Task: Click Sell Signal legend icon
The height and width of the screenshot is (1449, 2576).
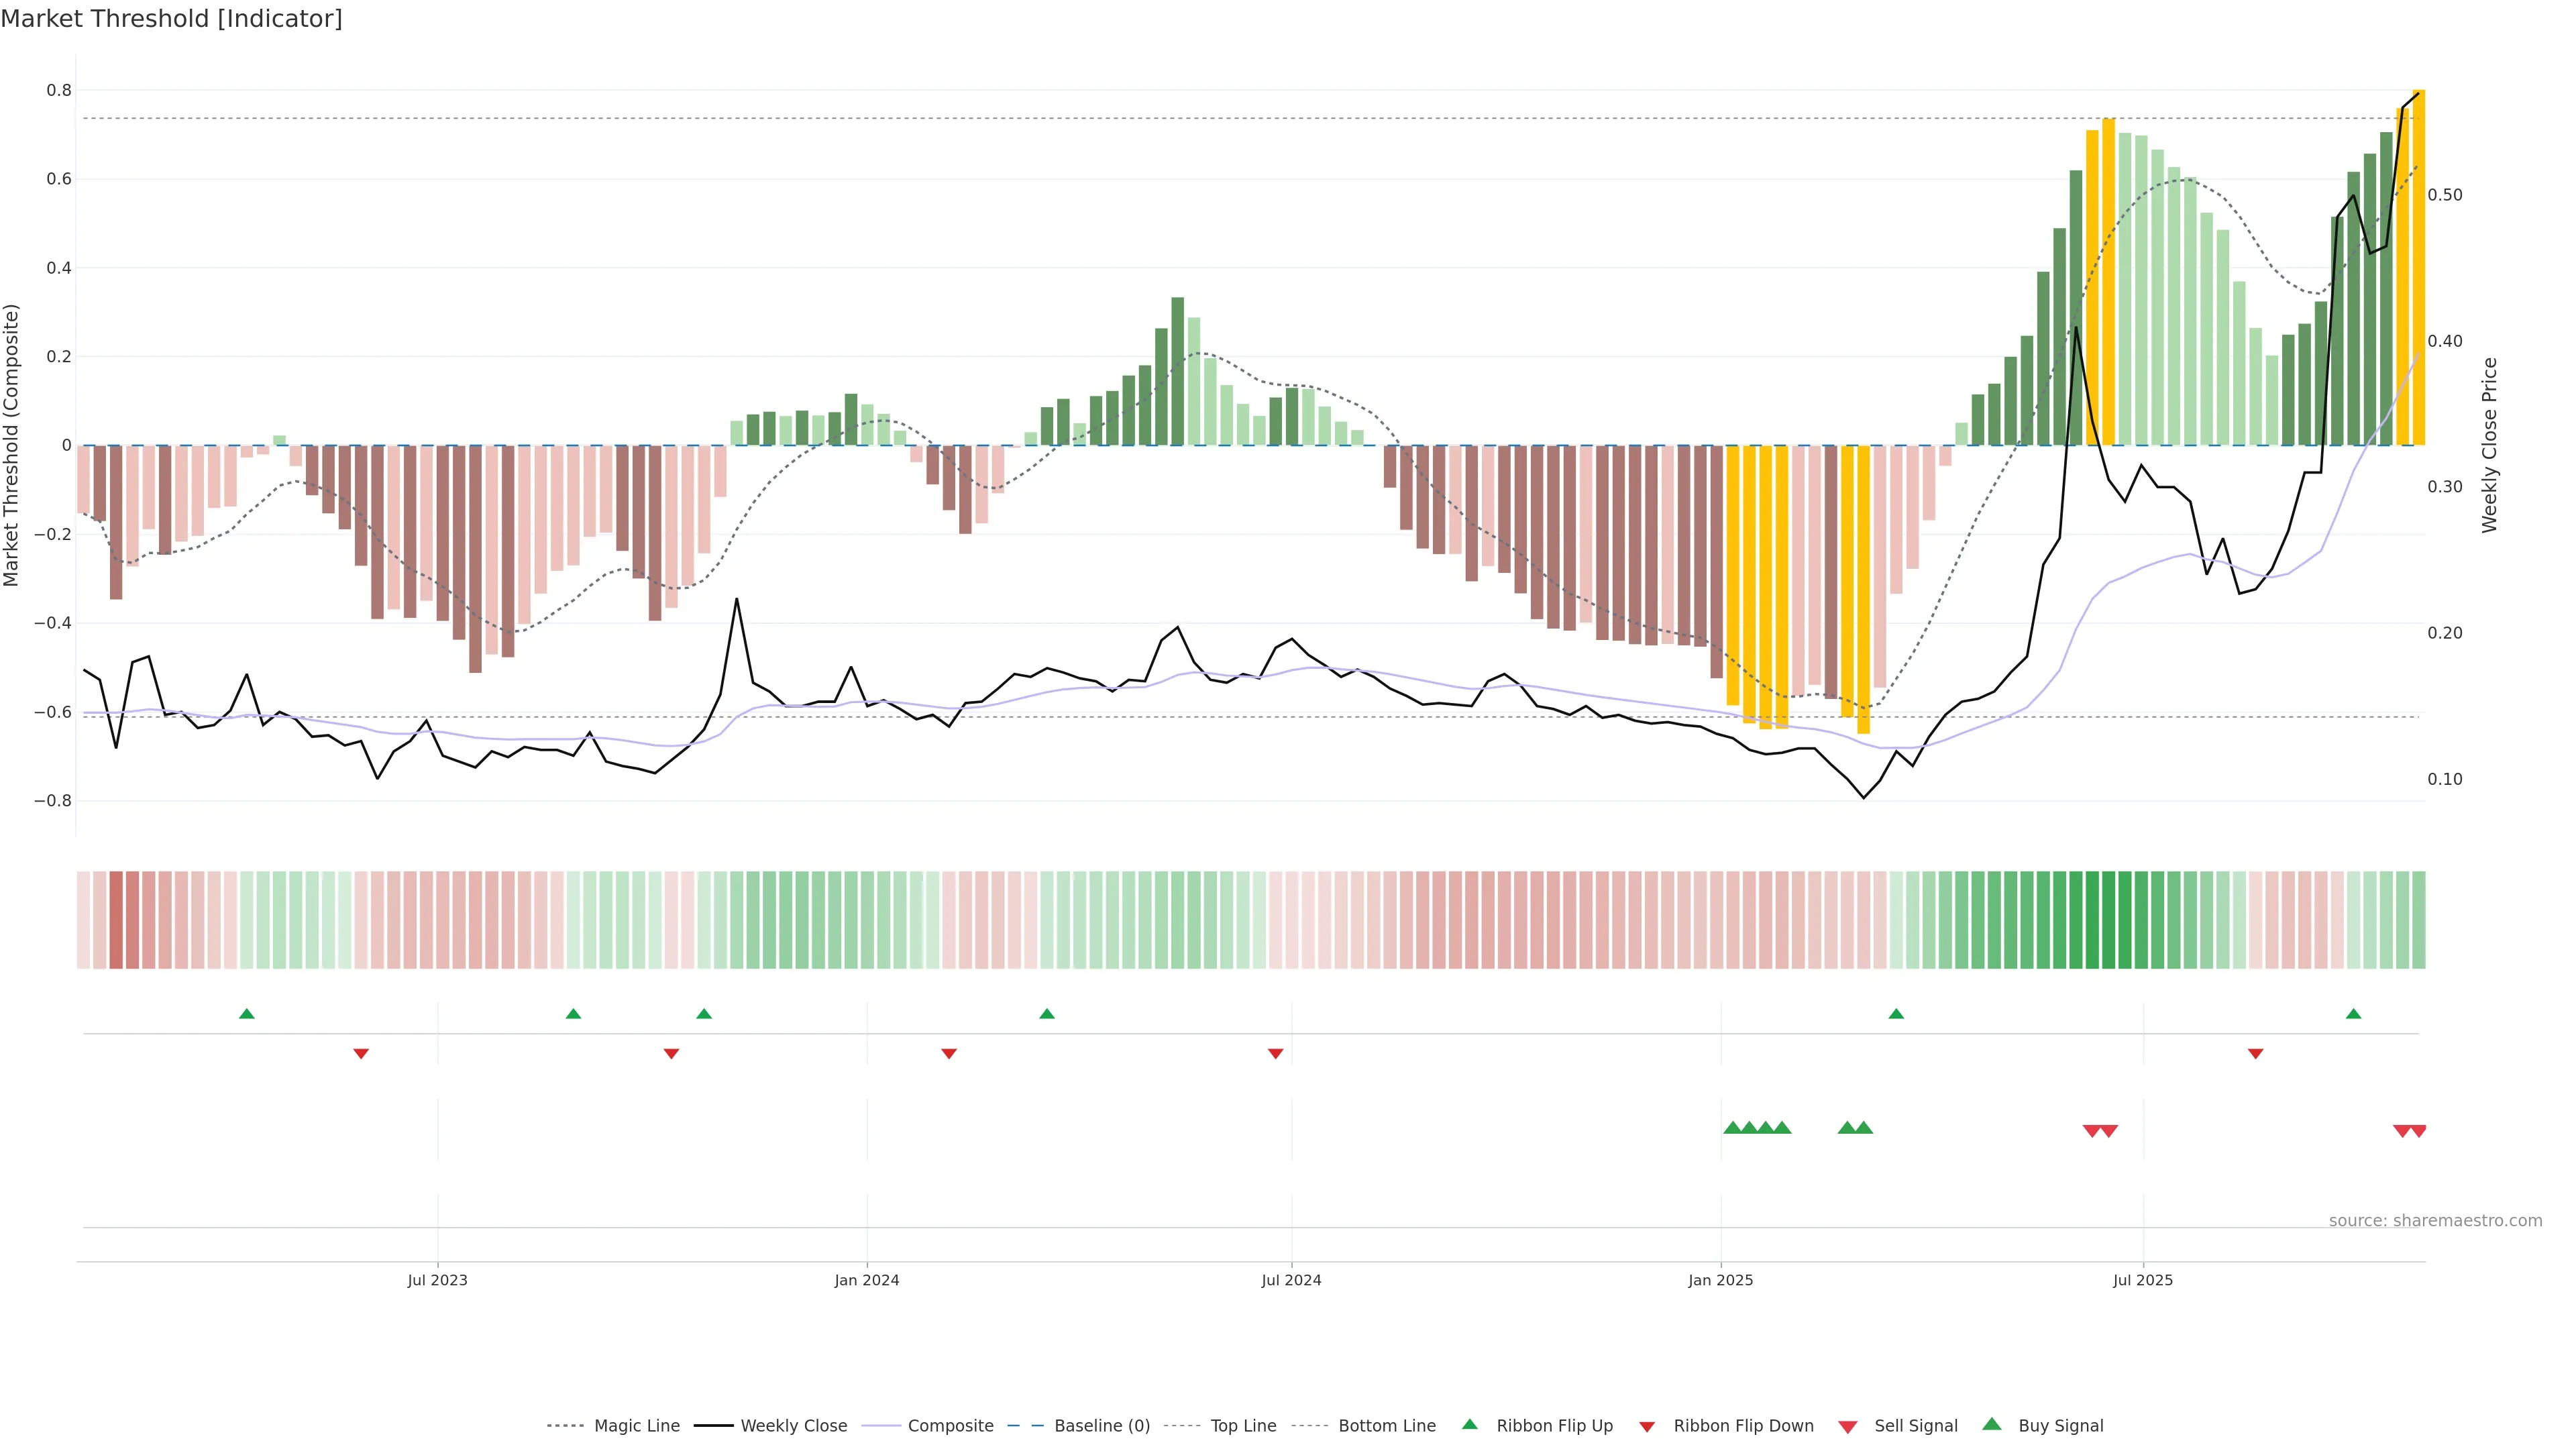Action: (x=1848, y=1427)
